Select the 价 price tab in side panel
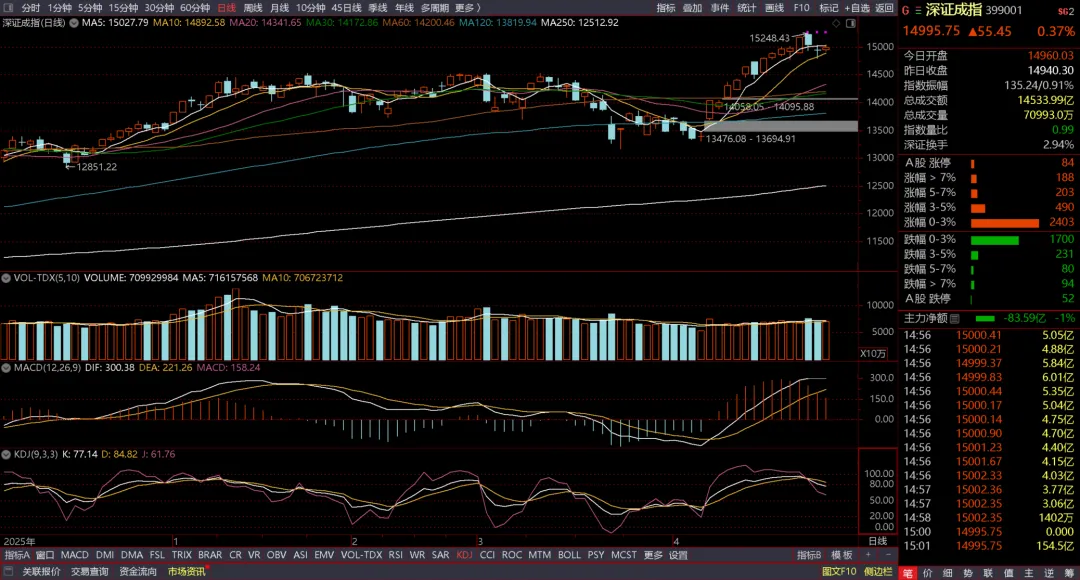 click(x=928, y=573)
